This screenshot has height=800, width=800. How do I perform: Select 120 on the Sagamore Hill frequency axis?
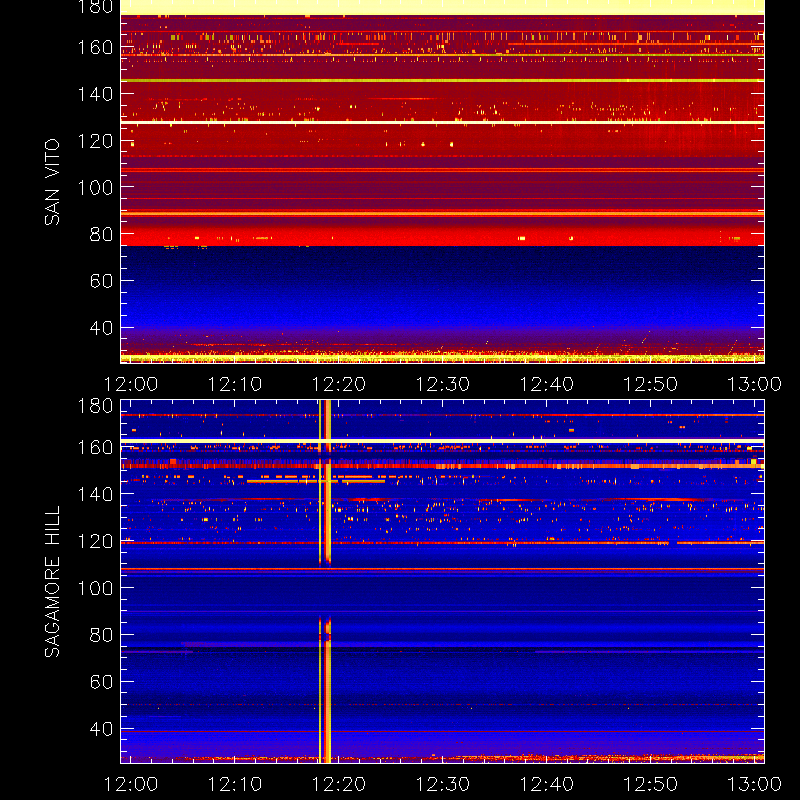pos(95,541)
